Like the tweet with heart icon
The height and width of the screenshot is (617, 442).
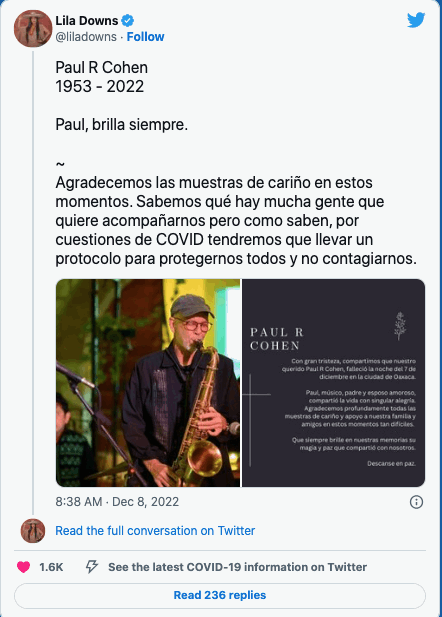(24, 567)
